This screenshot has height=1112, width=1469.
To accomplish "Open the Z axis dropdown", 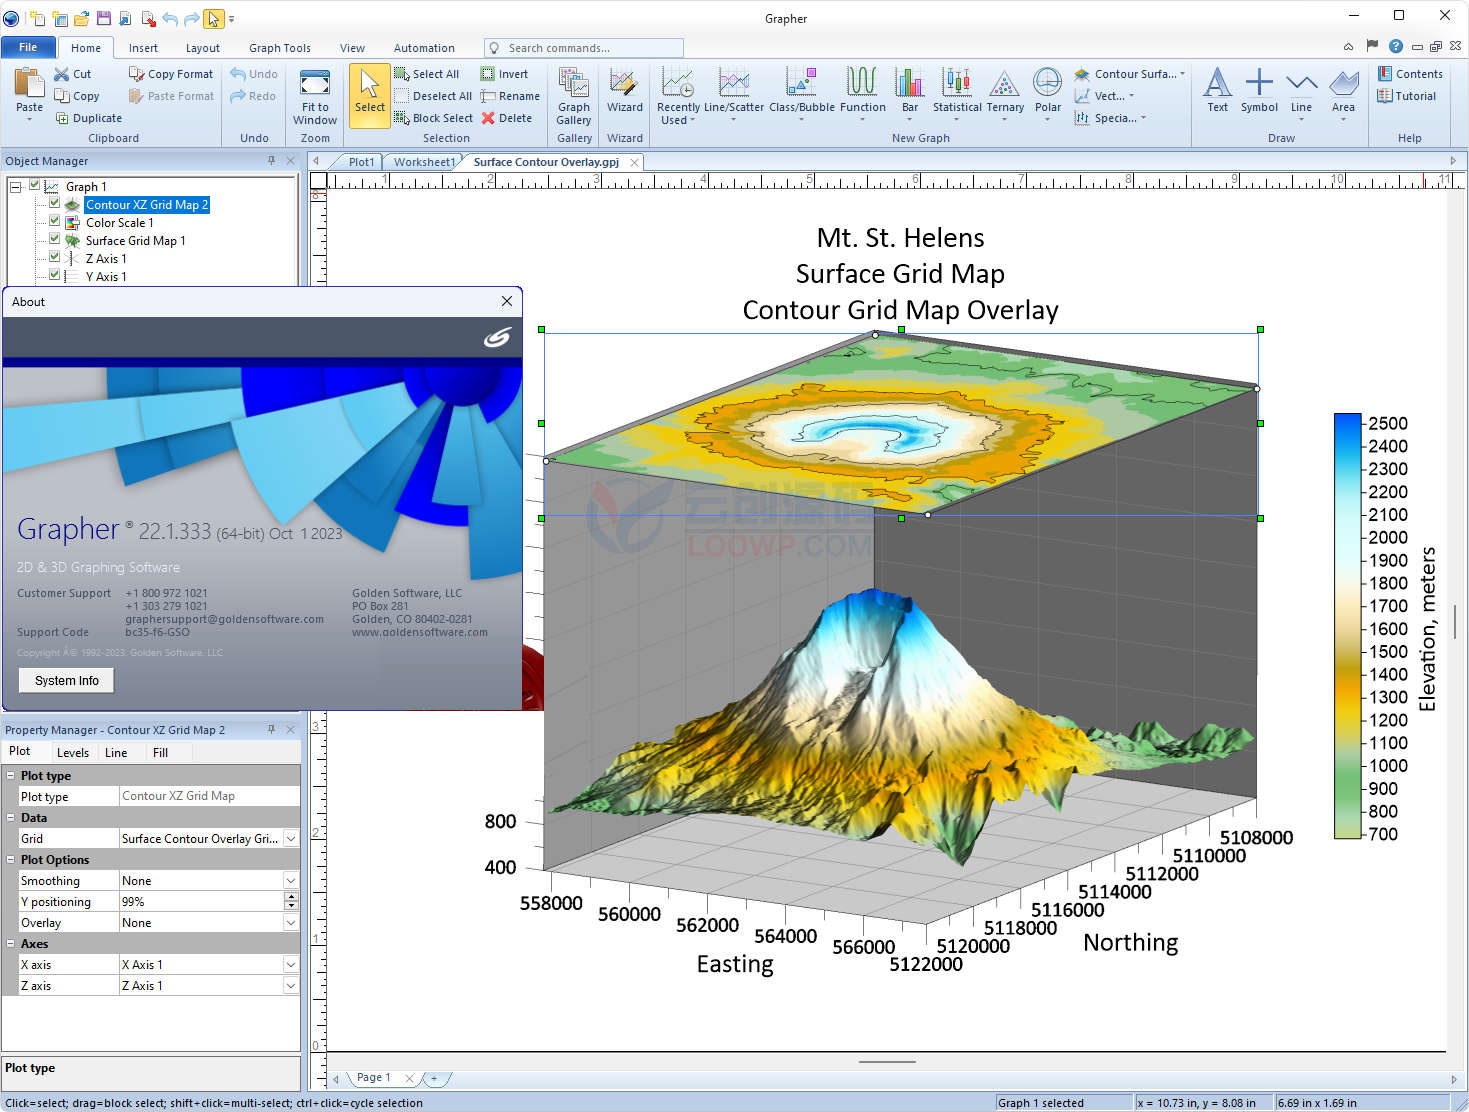I will tap(291, 986).
